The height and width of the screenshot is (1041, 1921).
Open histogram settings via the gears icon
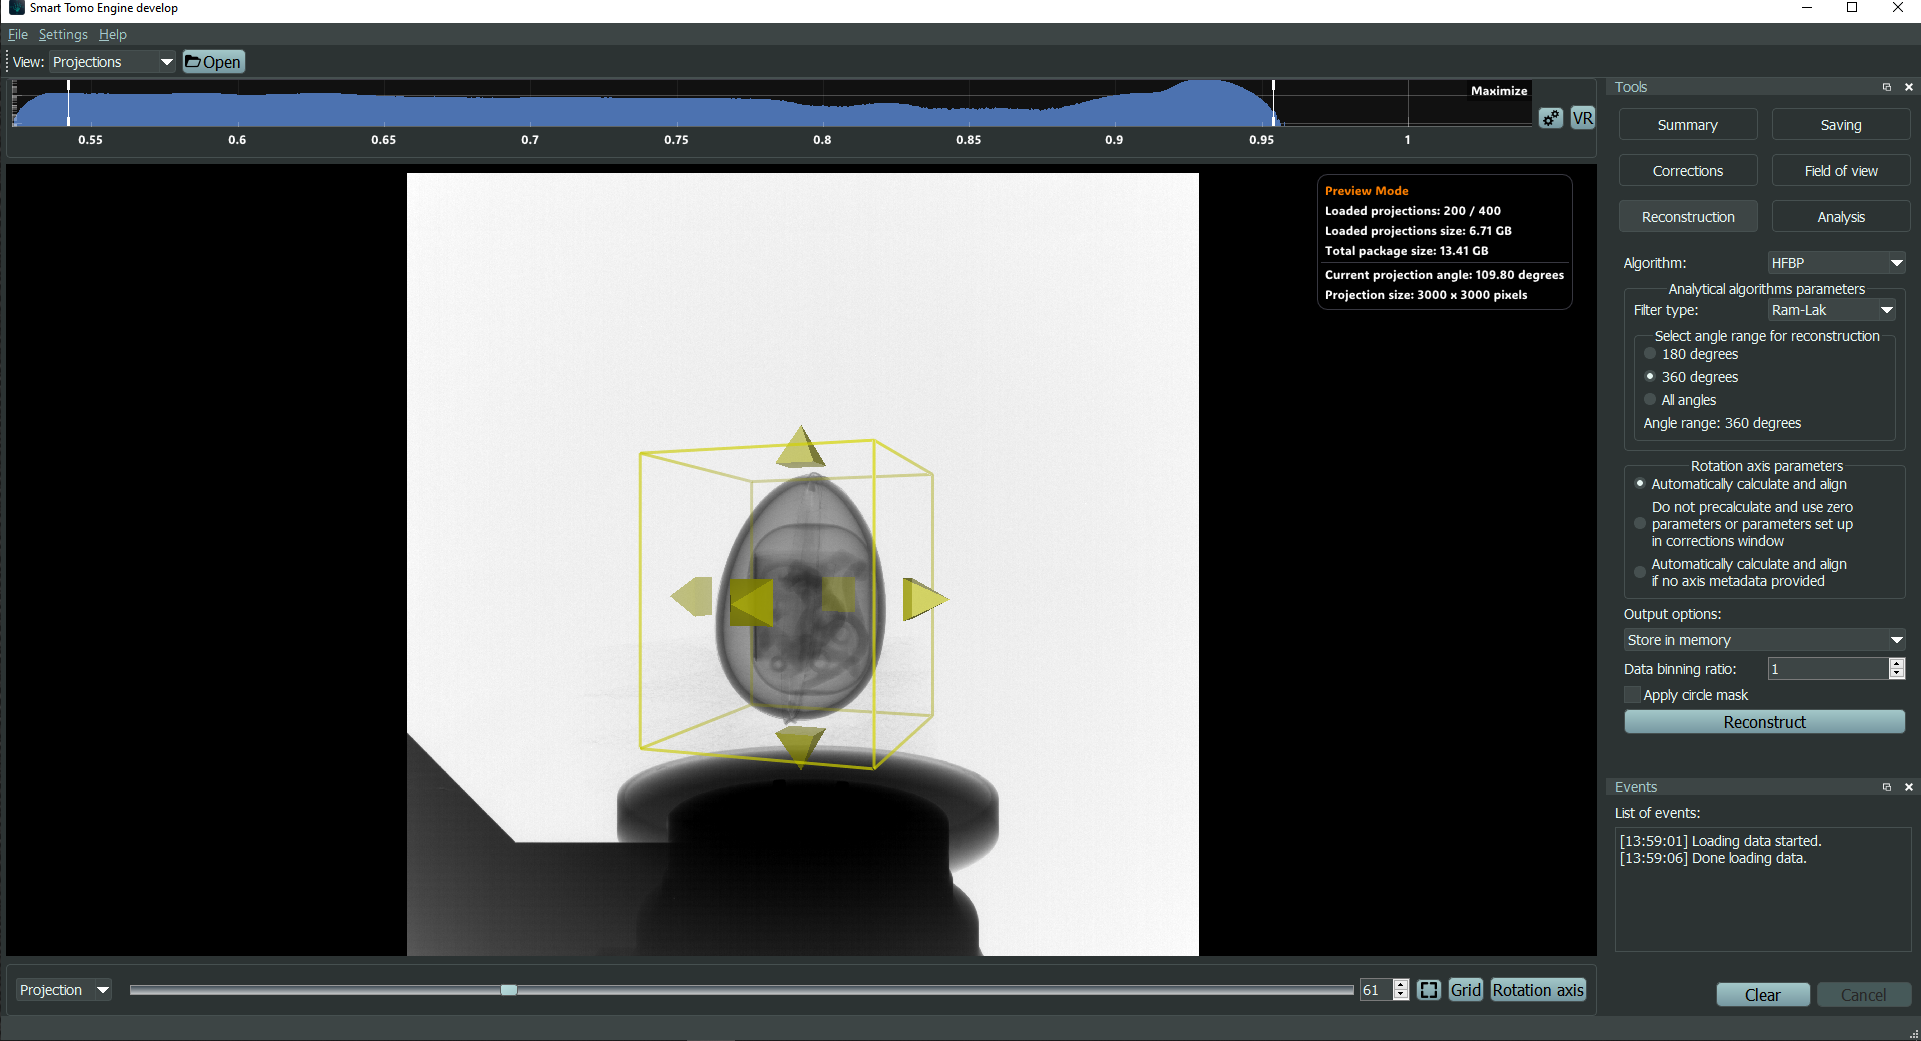coord(1550,119)
